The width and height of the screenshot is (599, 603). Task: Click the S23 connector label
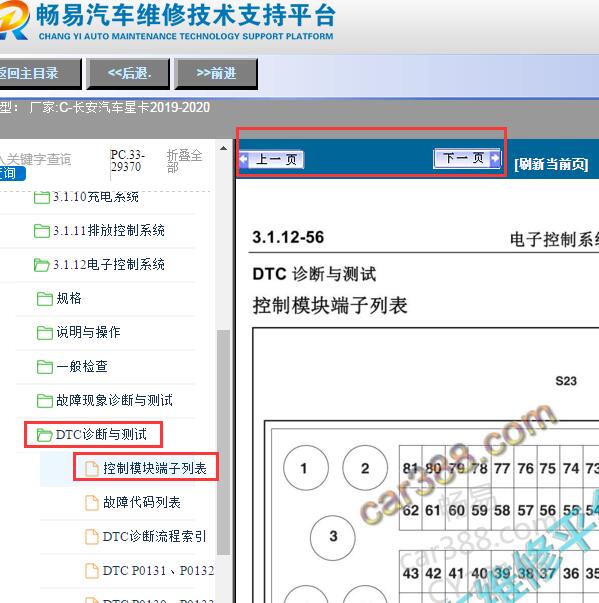point(566,381)
